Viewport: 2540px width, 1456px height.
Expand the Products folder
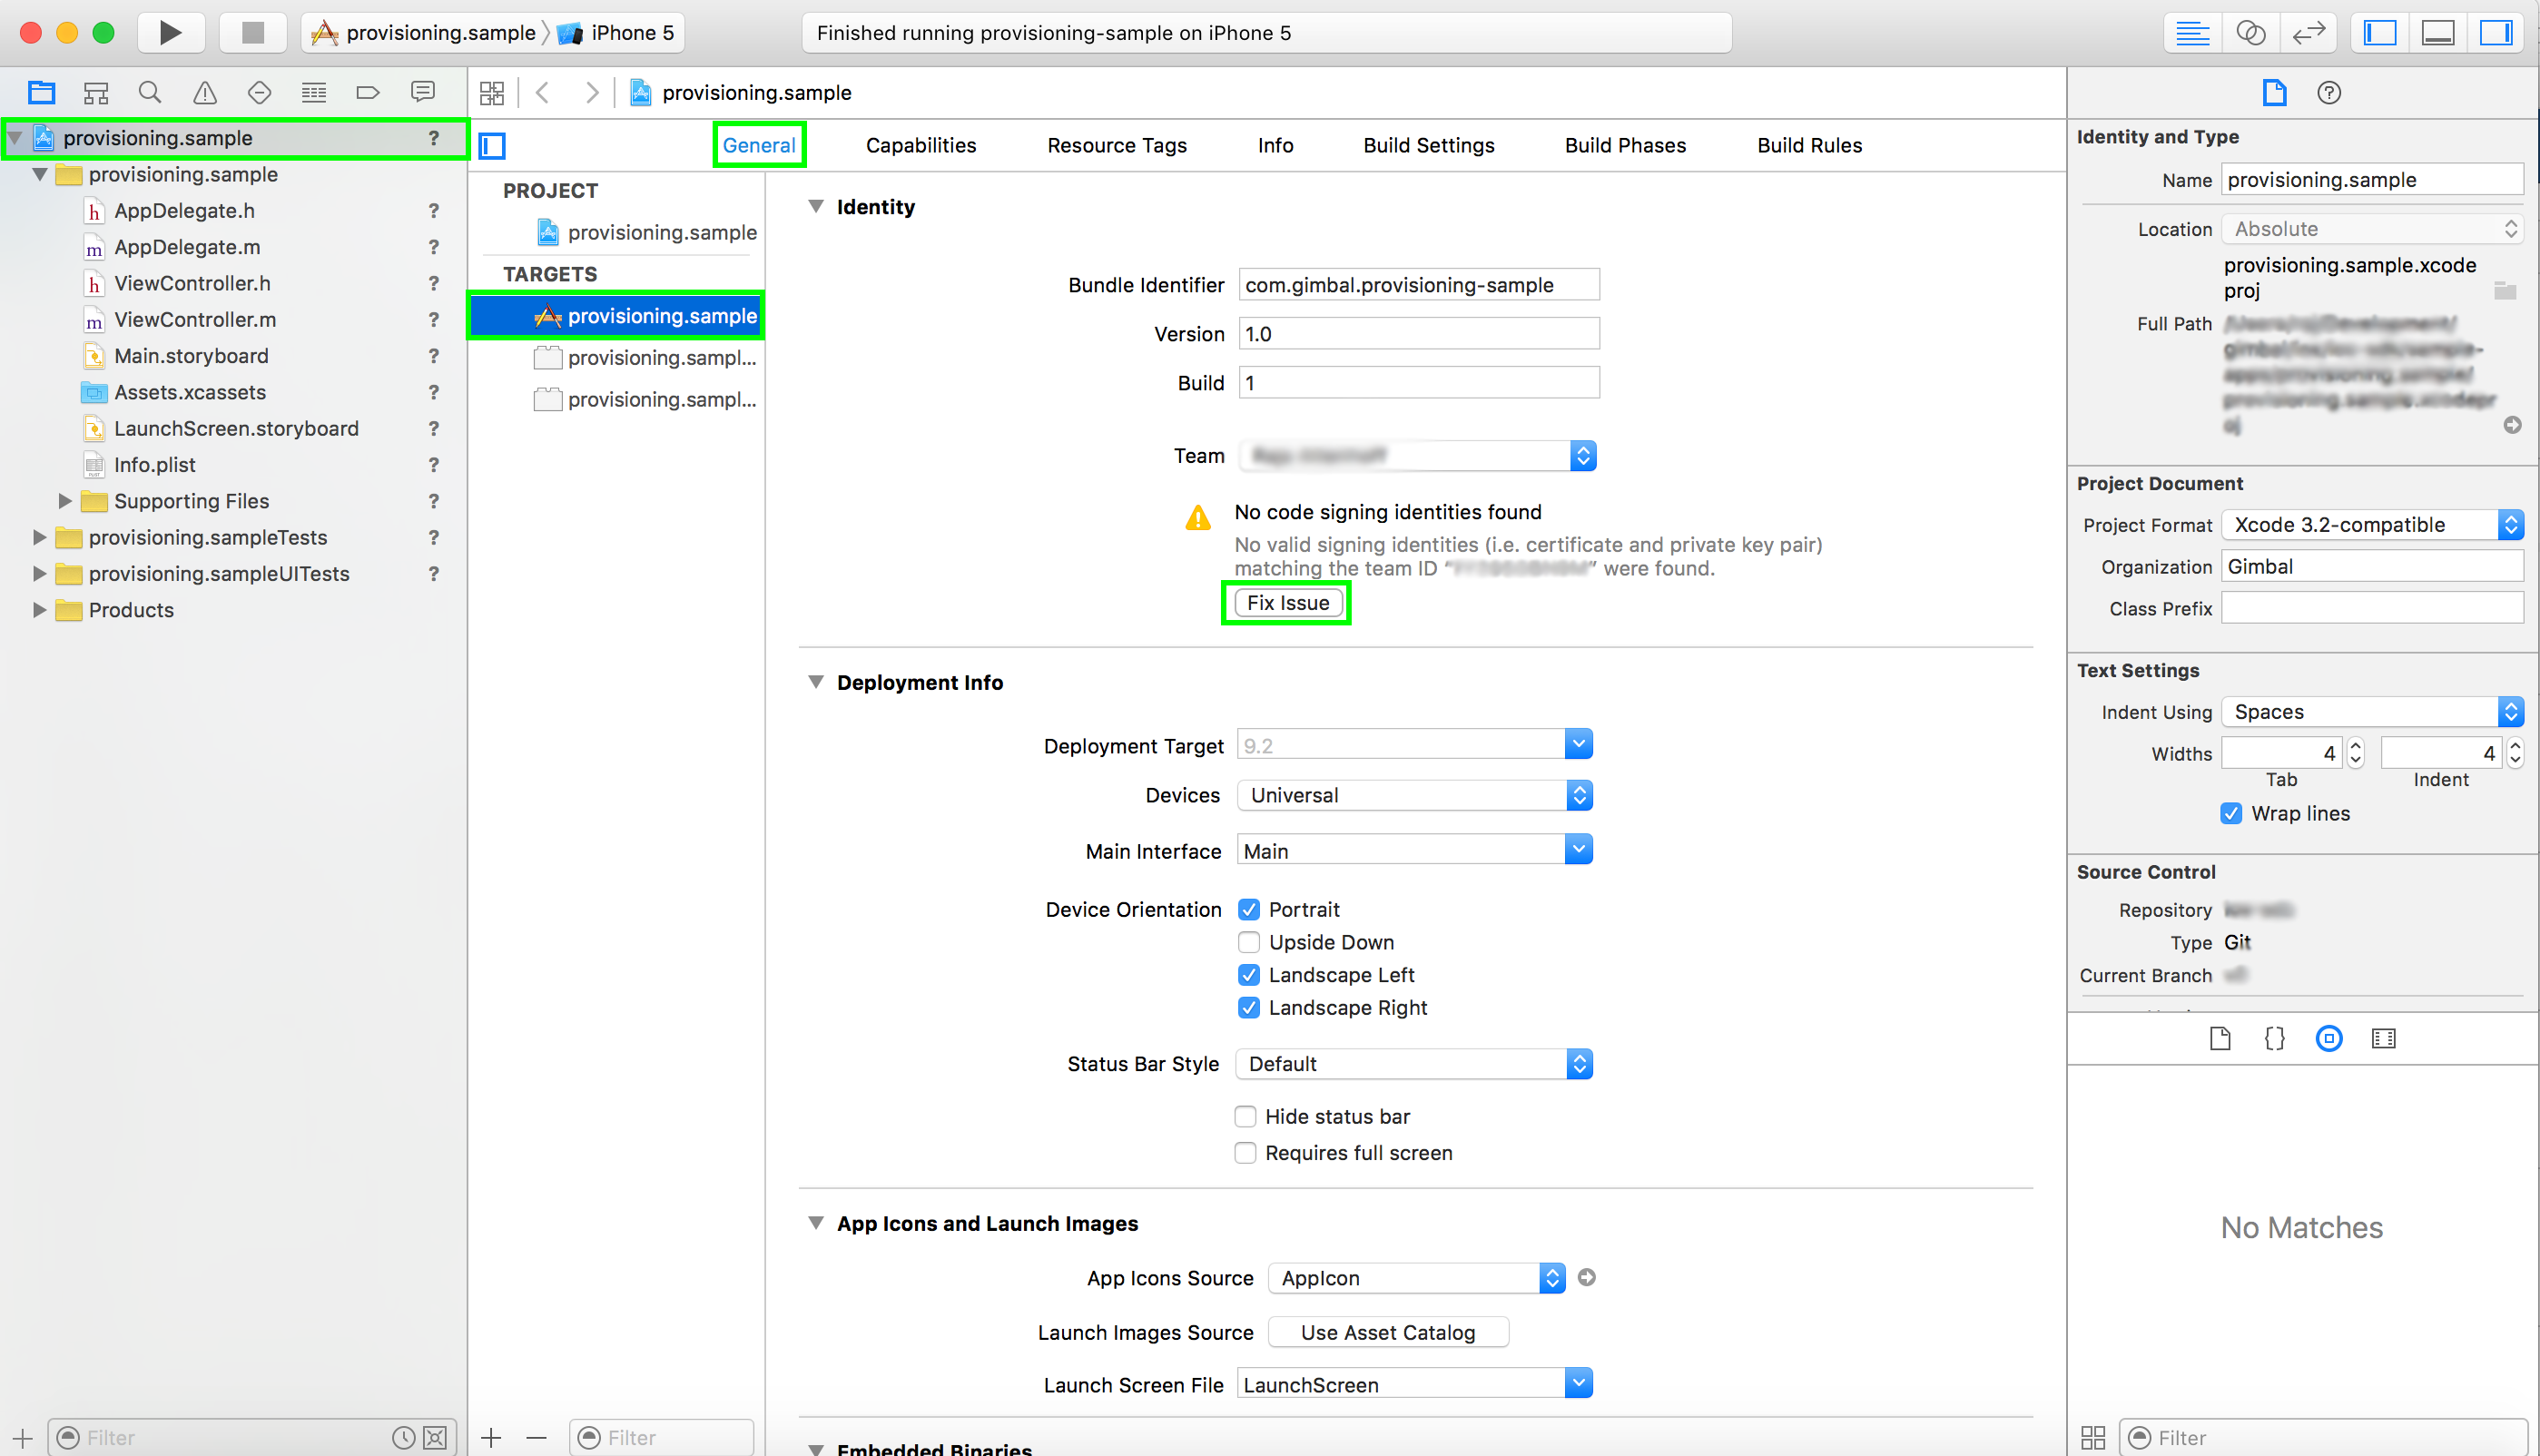point(40,609)
